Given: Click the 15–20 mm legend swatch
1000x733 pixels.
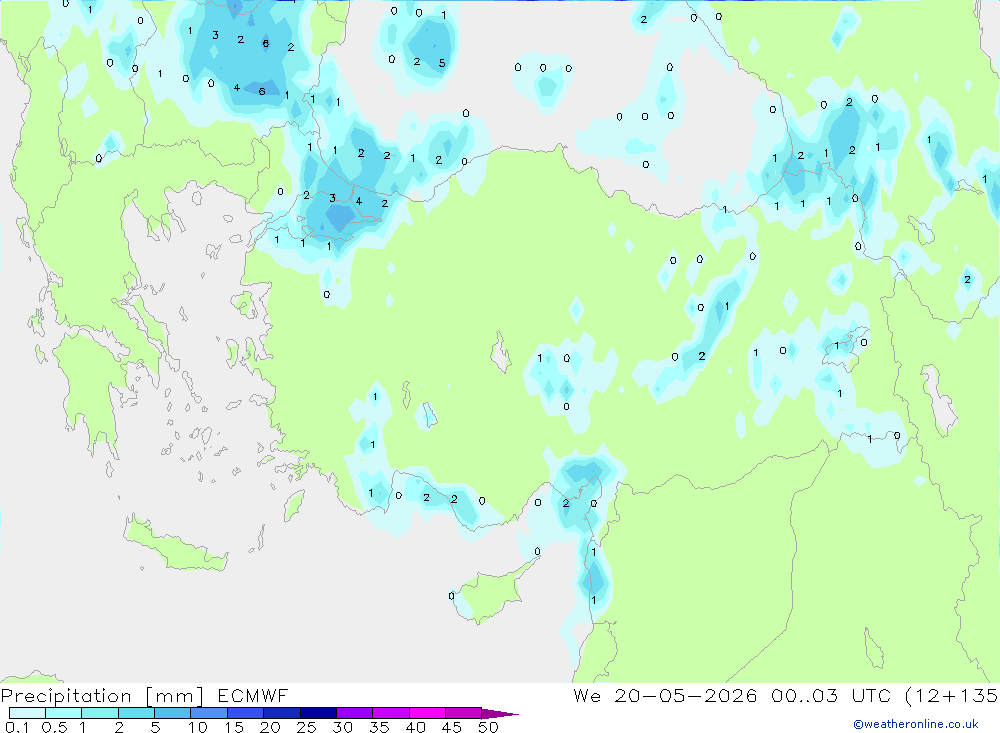Looking at the screenshot, I should (x=246, y=713).
